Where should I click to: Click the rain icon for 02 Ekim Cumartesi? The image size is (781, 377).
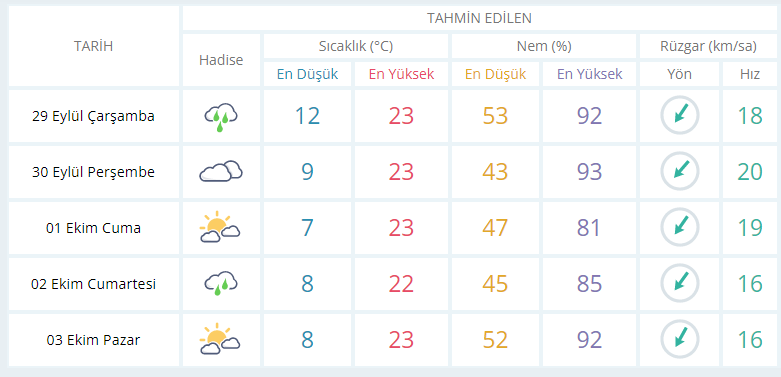click(x=221, y=284)
